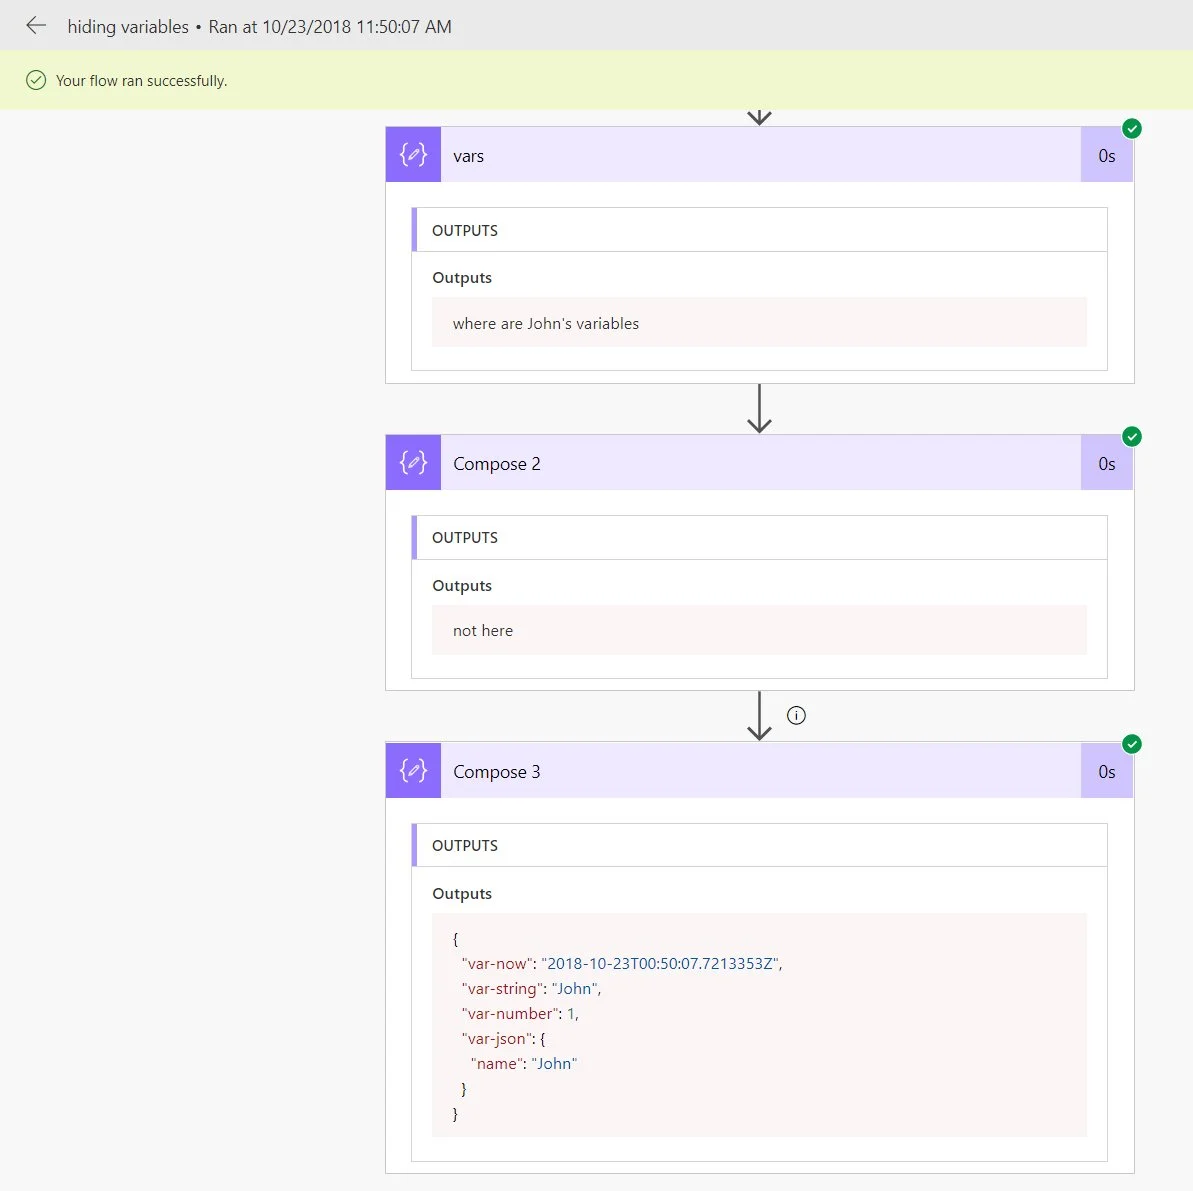The image size is (1193, 1191).
Task: Click the OUTPUTS section header in Compose 3
Action: tap(465, 845)
